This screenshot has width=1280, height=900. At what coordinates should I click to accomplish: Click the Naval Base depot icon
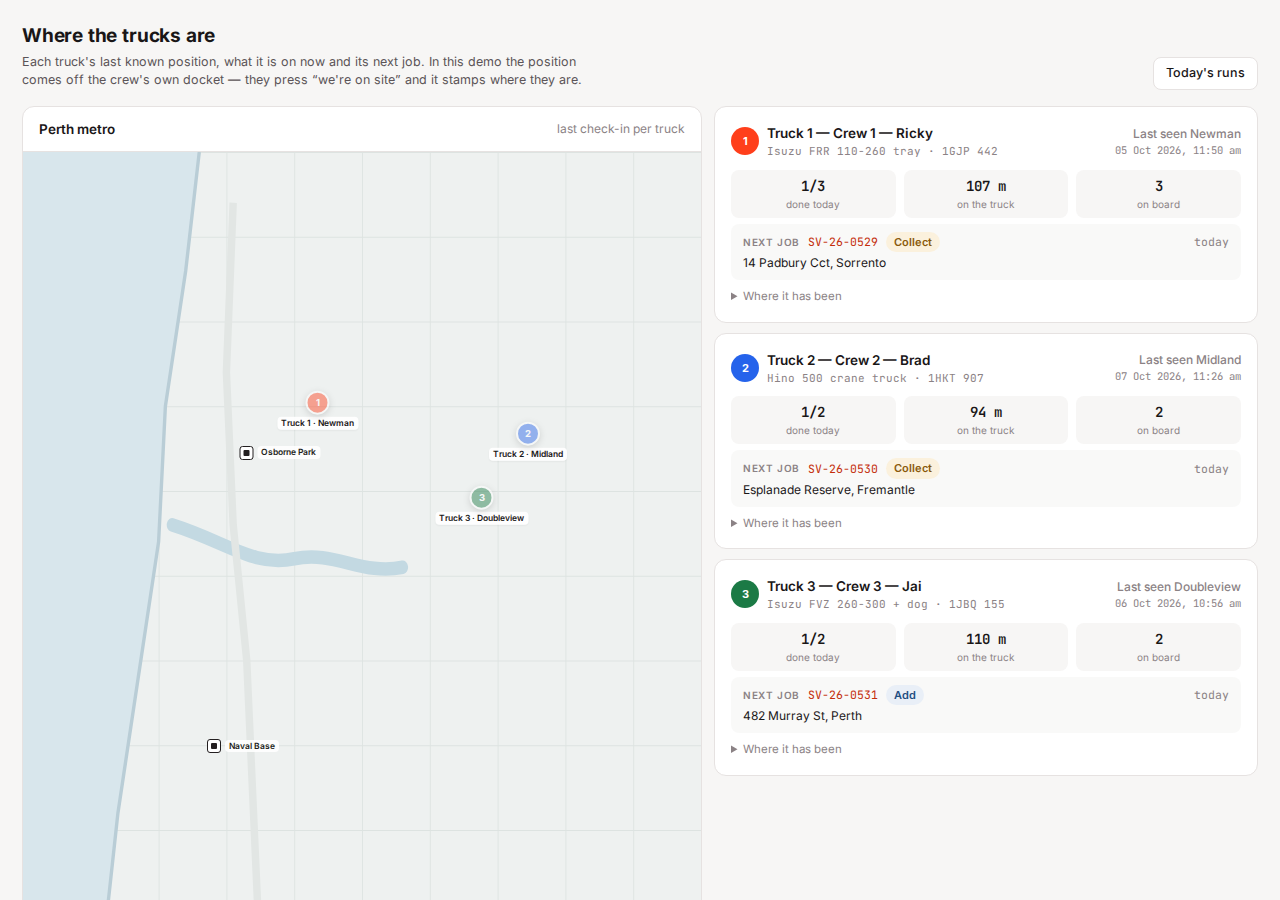pos(214,746)
